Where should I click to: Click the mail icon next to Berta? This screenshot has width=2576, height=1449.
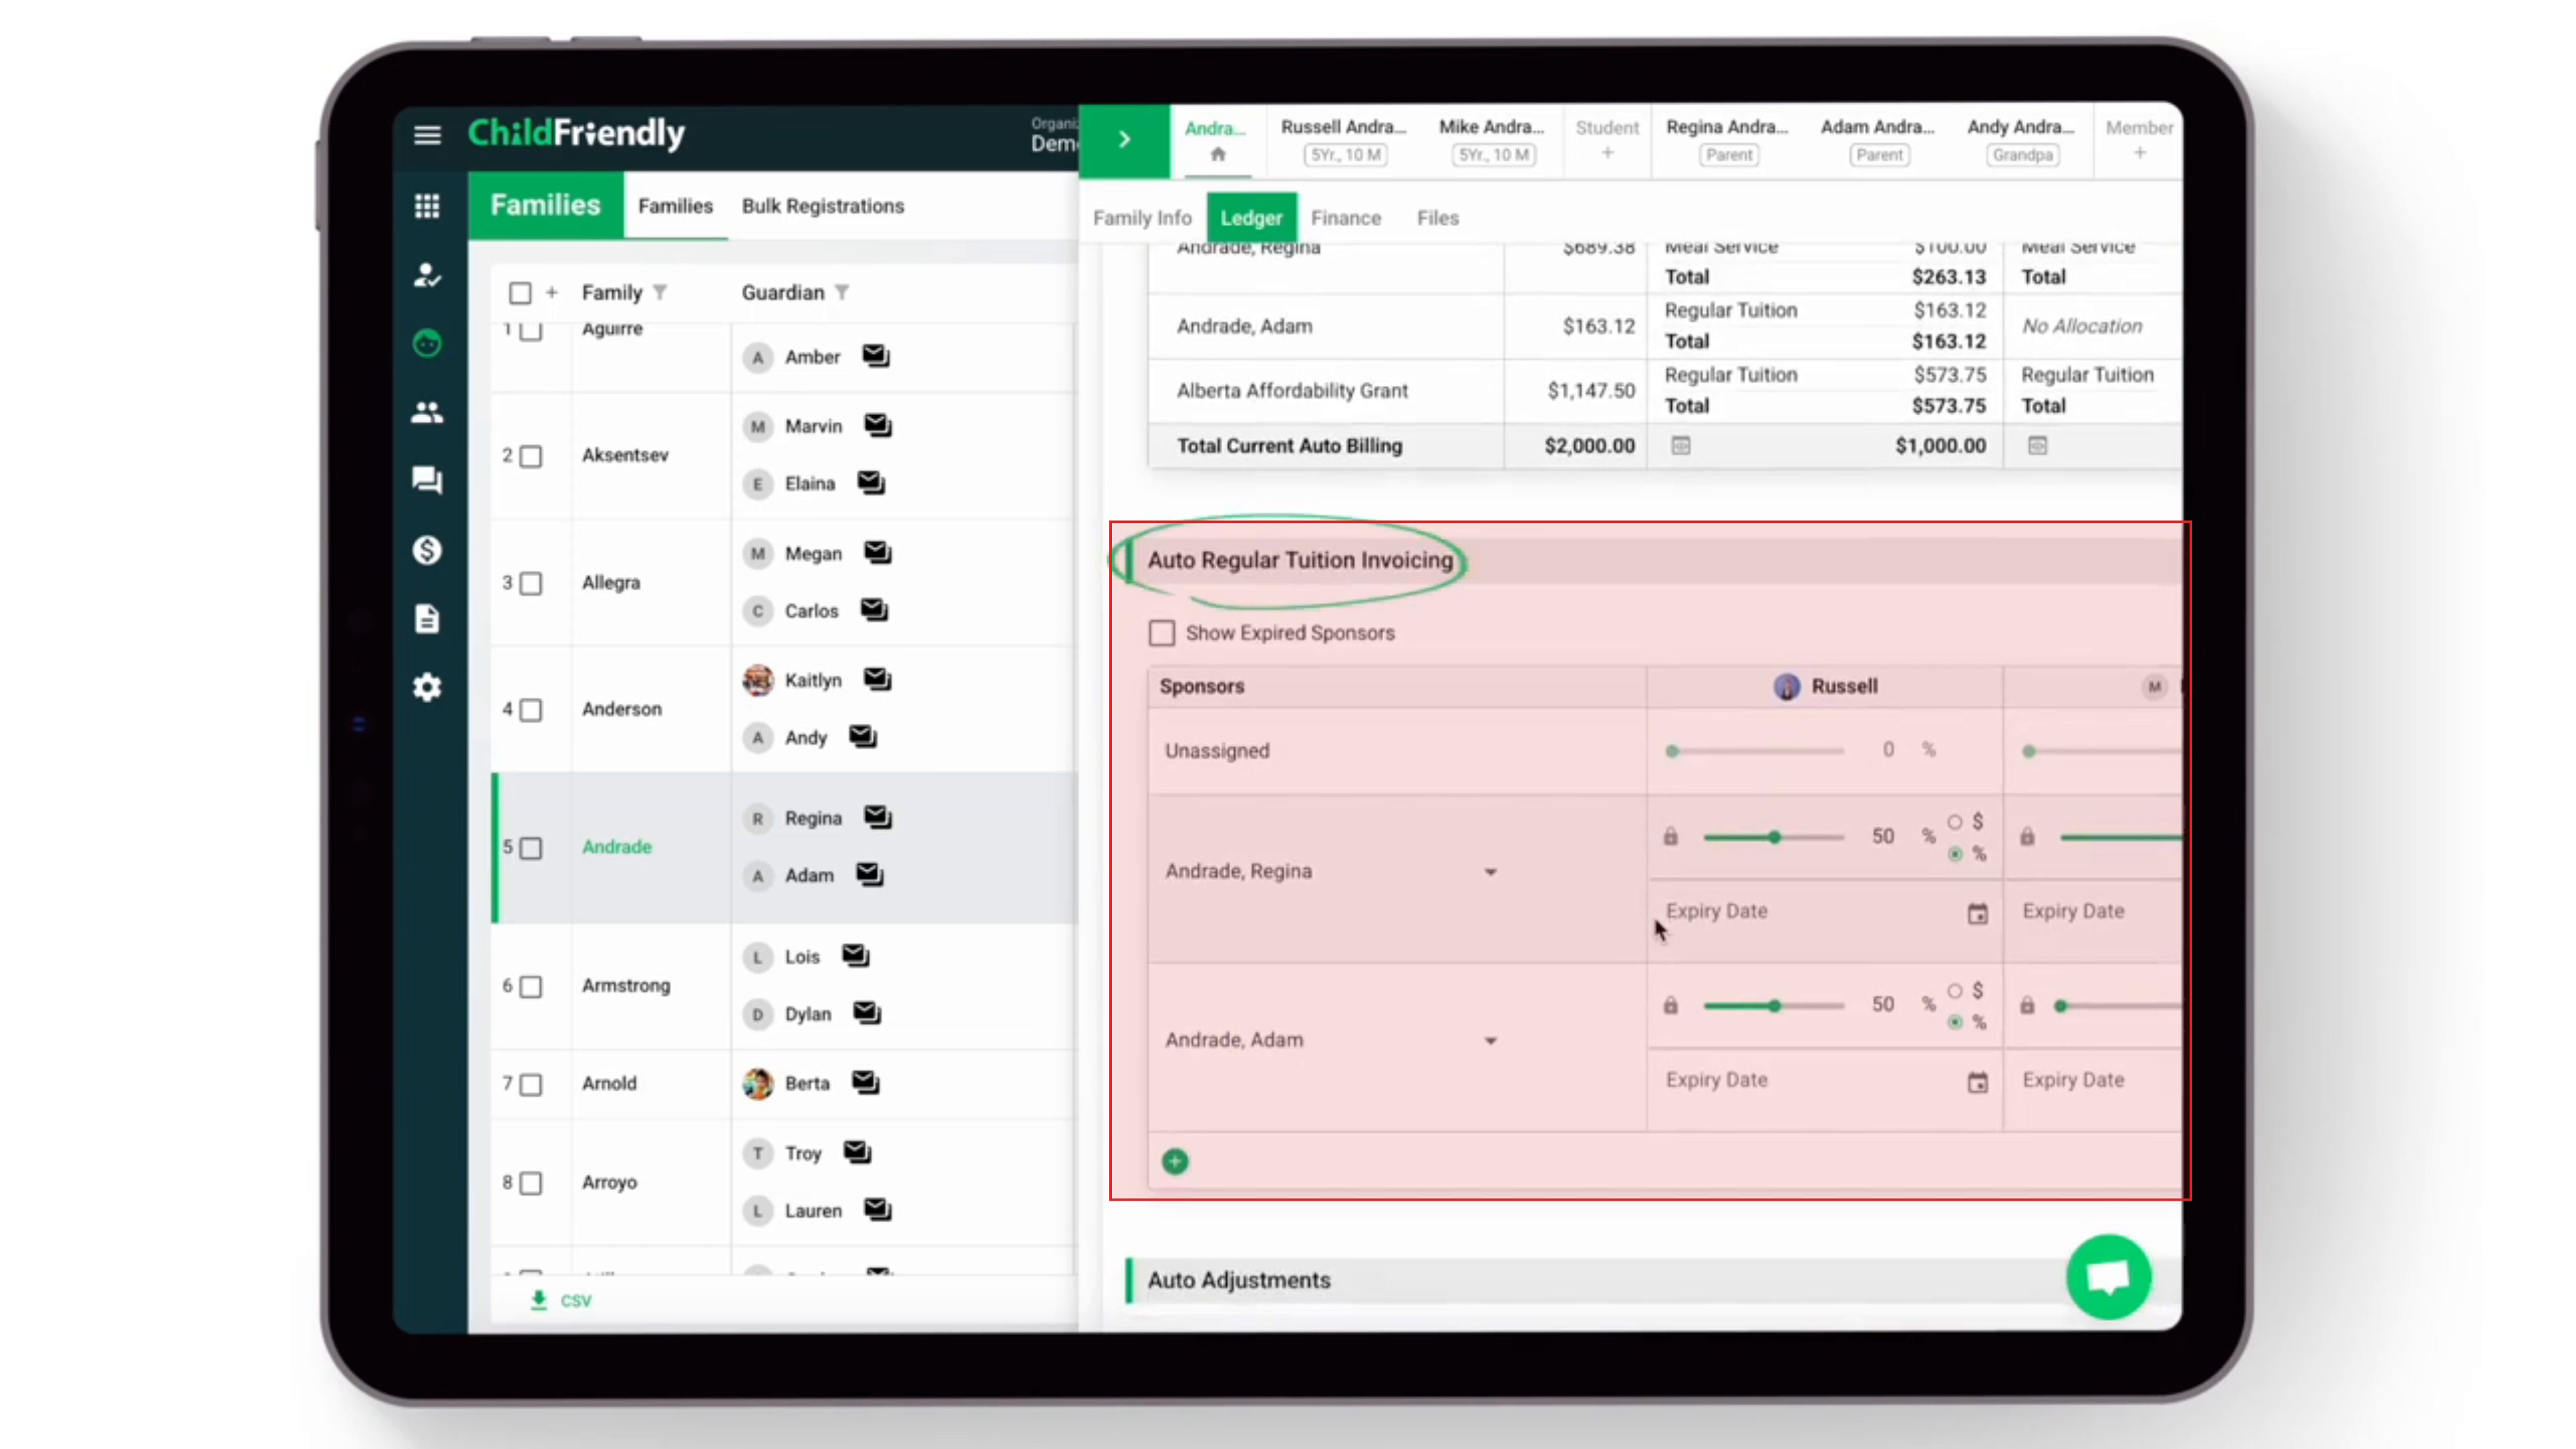pyautogui.click(x=866, y=1082)
